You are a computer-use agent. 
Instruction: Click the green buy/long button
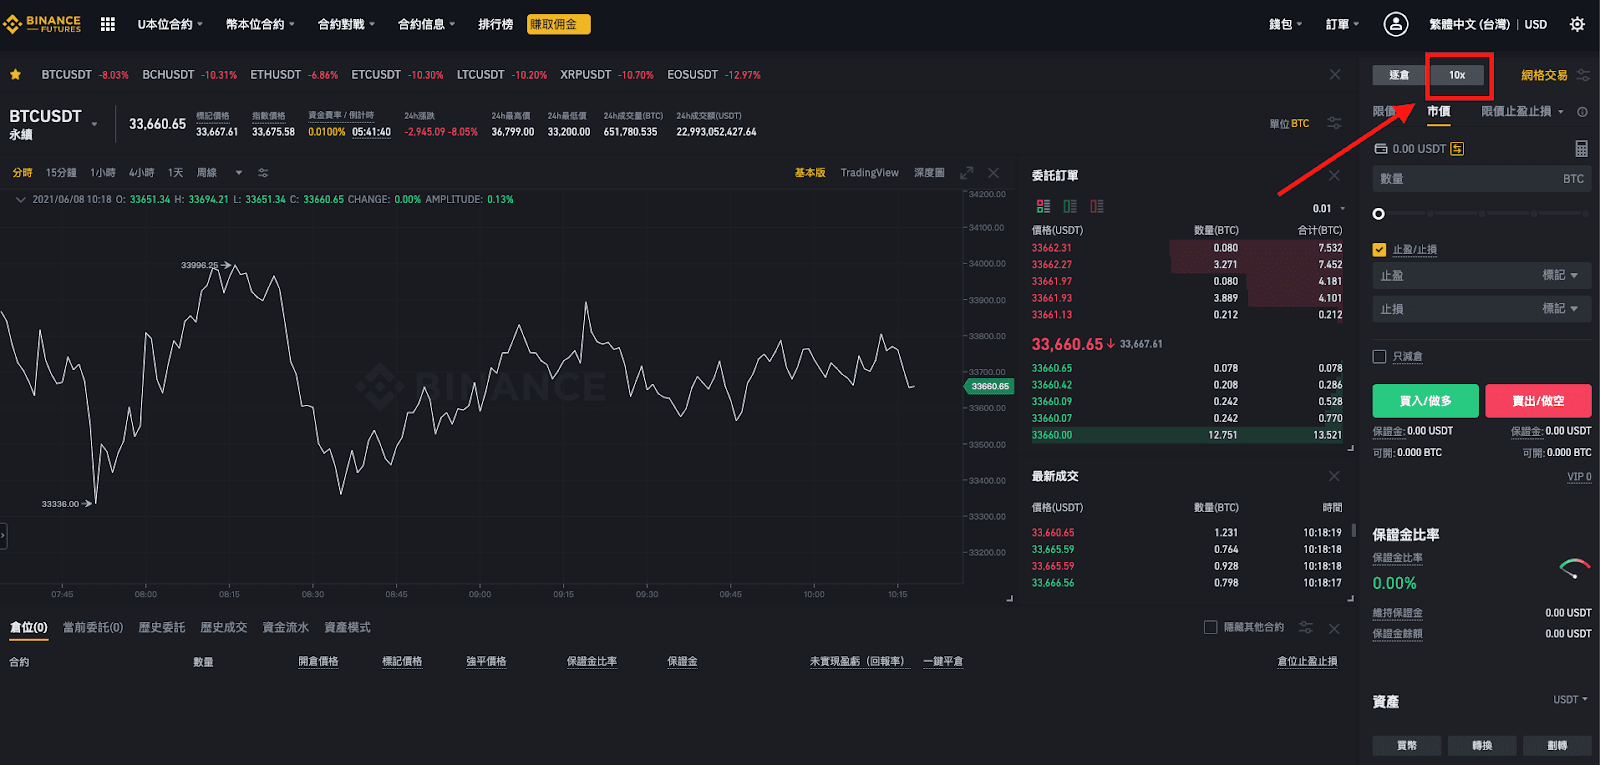tap(1426, 401)
